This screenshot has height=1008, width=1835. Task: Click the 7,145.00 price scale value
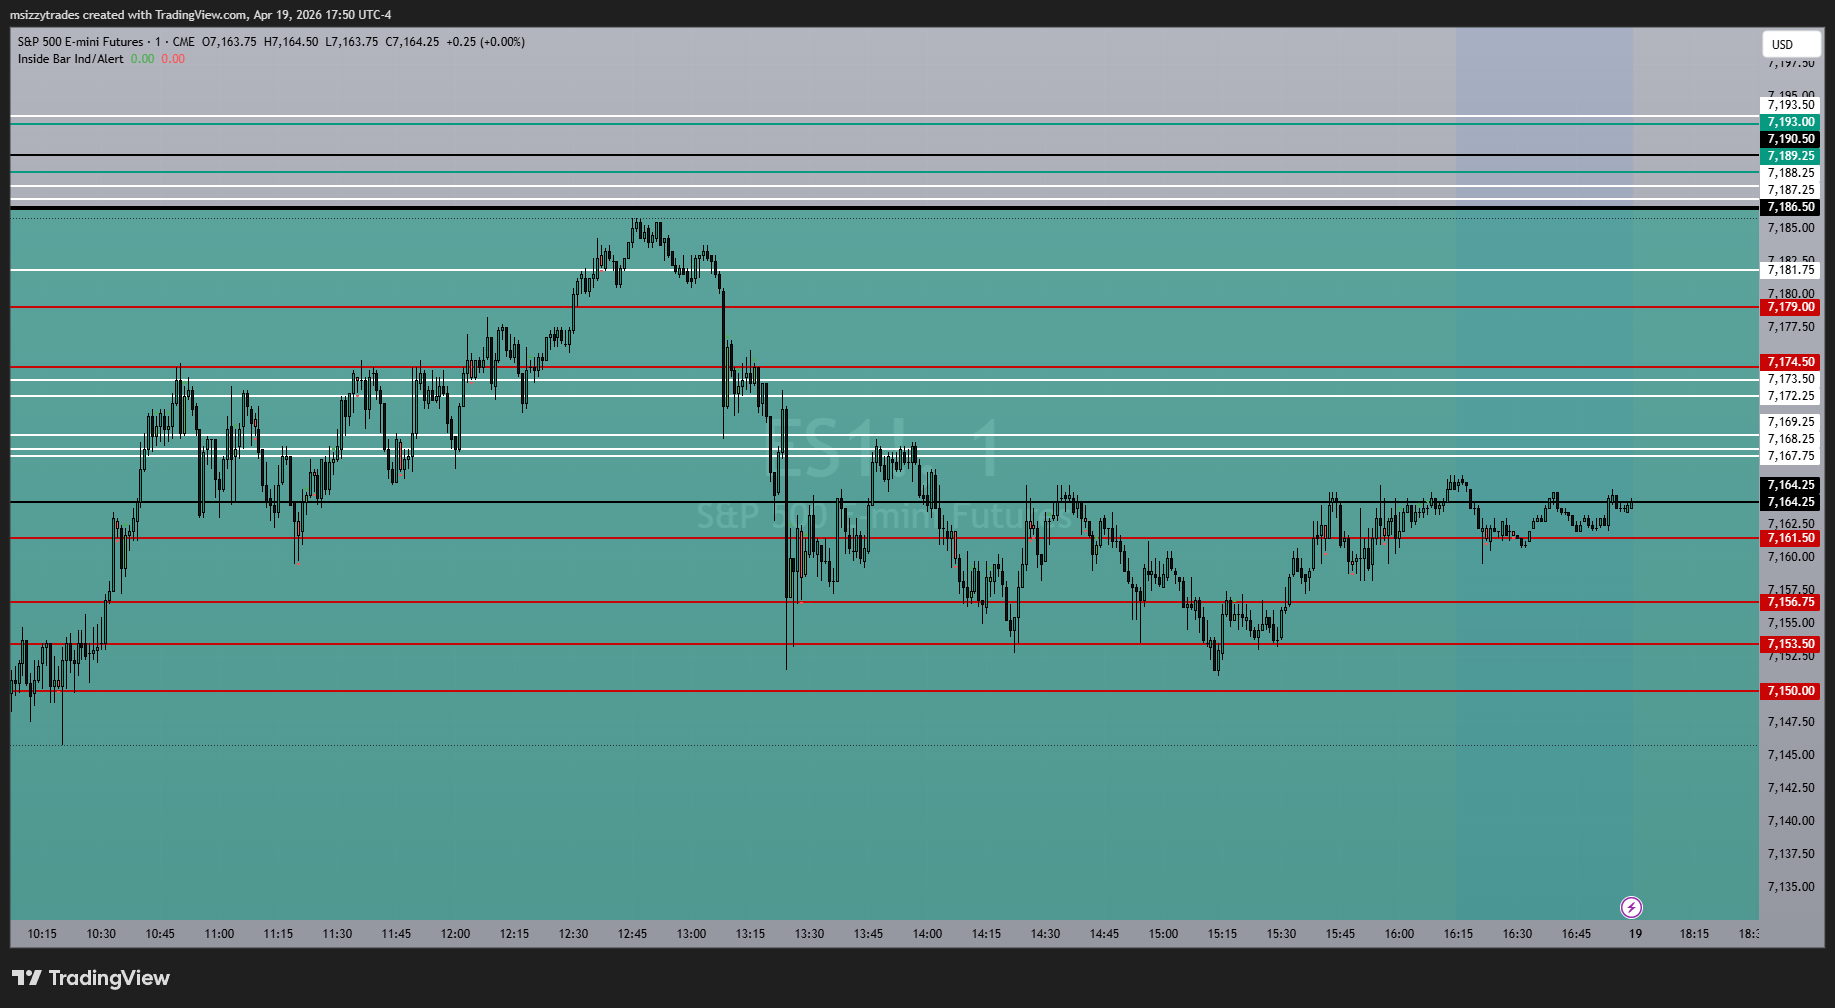[x=1790, y=755]
